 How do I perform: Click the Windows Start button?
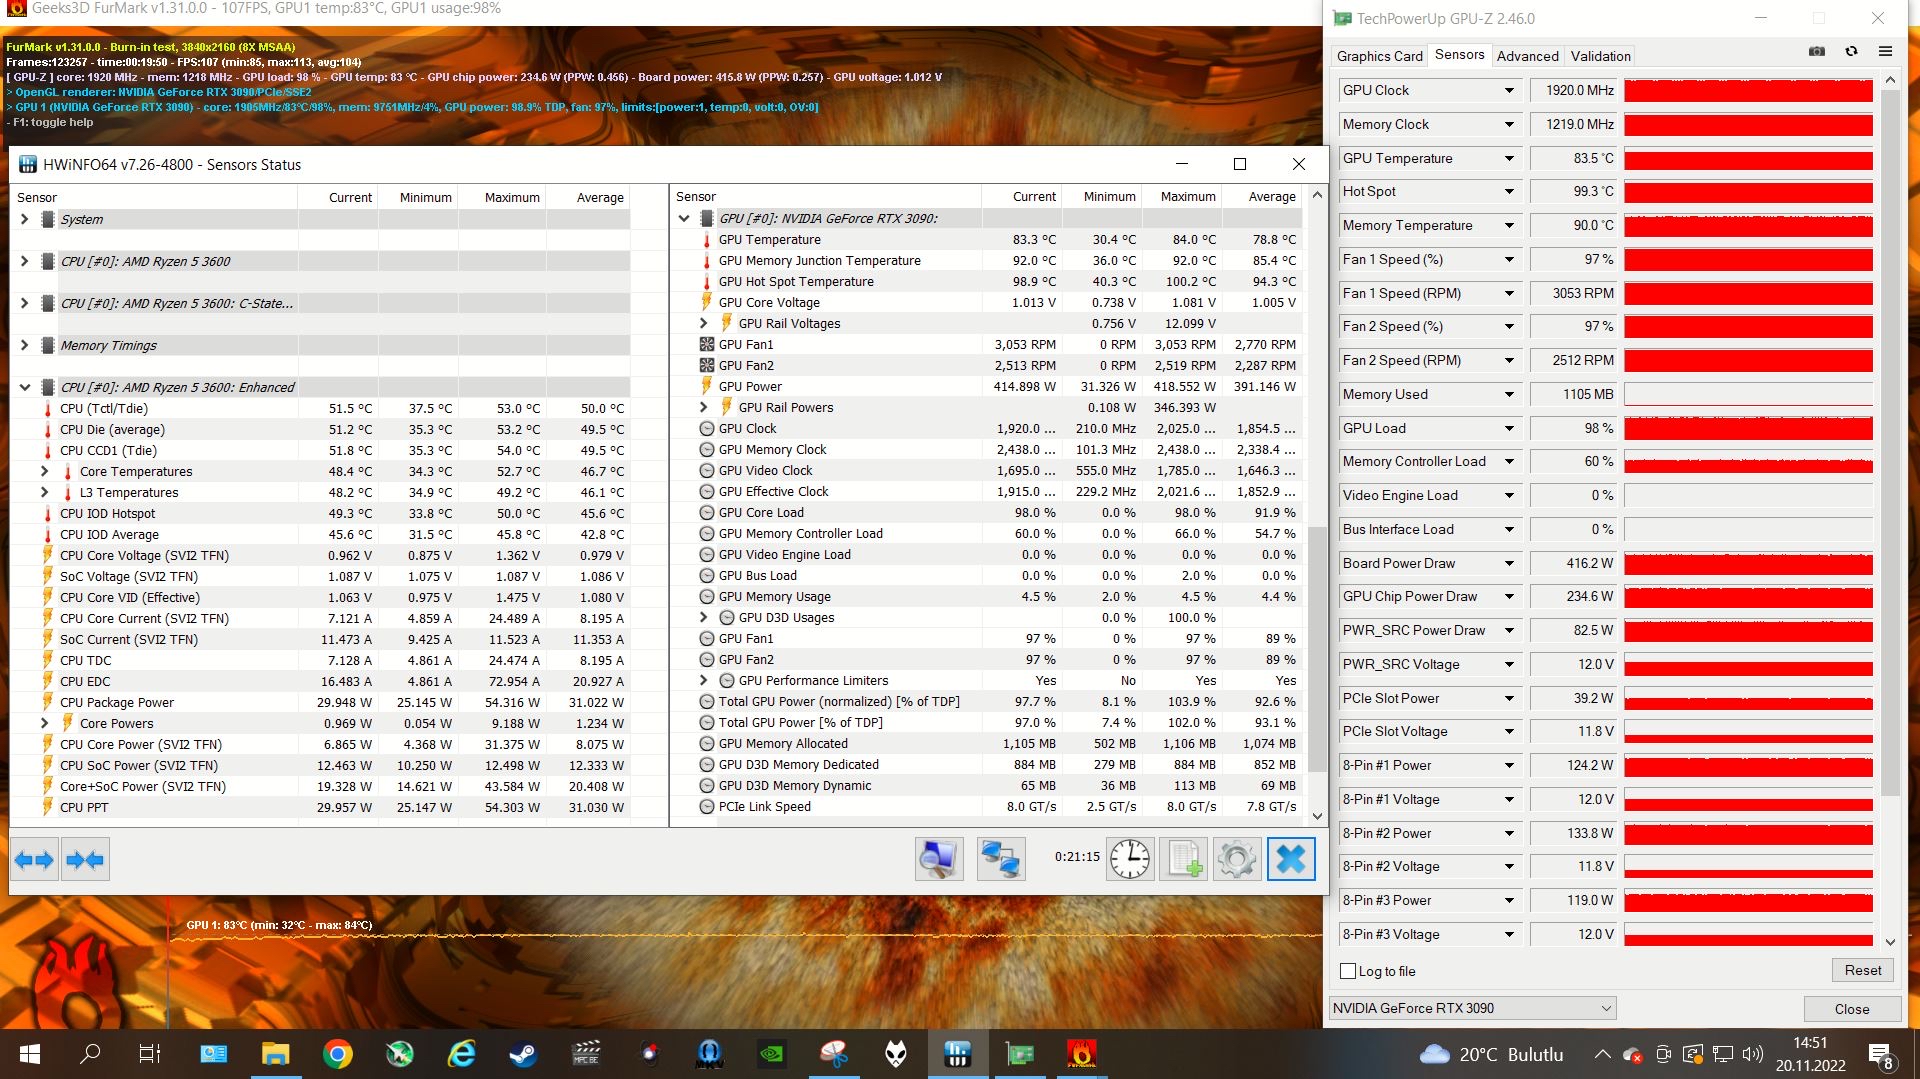(x=29, y=1054)
